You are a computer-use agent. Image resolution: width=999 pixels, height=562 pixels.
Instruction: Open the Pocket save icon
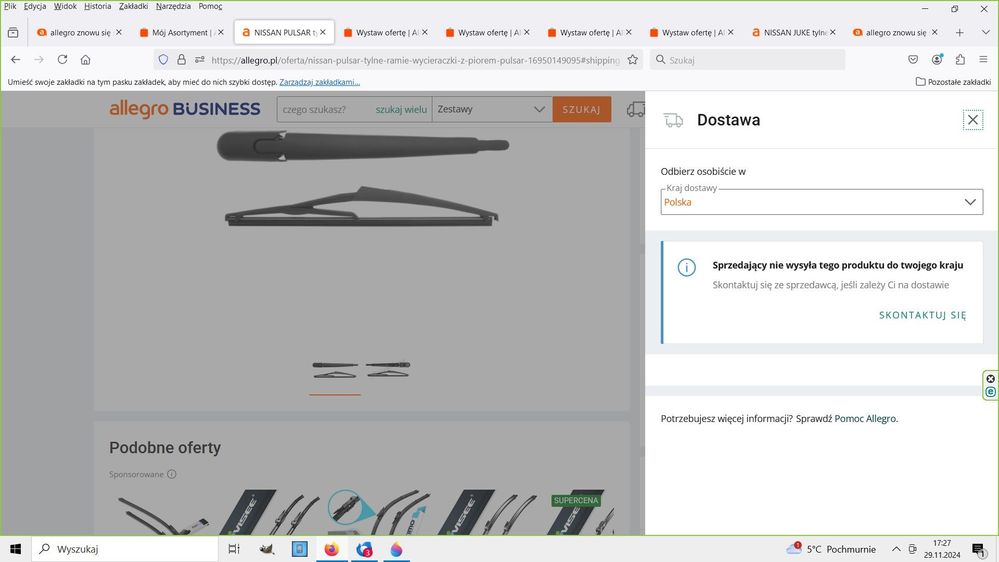point(913,59)
